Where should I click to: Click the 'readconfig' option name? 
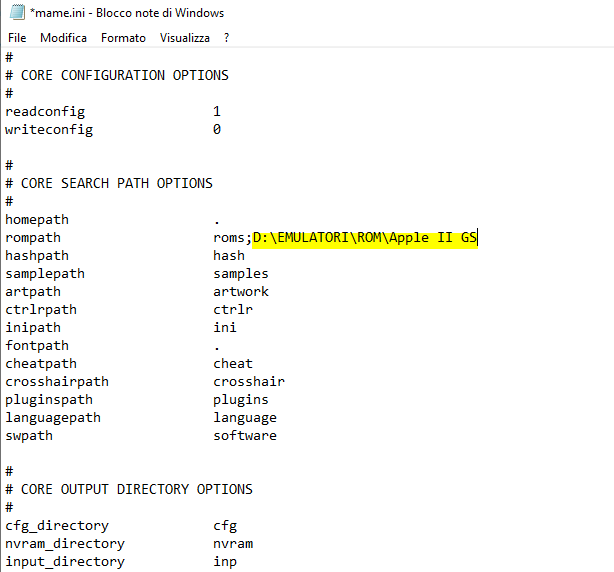pyautogui.click(x=45, y=112)
